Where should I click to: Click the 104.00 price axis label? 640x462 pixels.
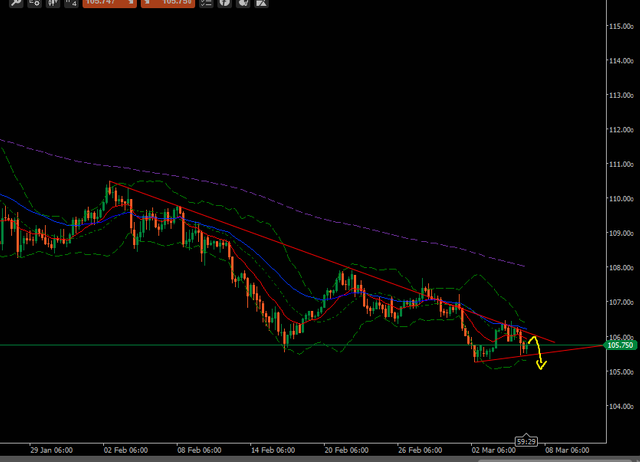[621, 406]
